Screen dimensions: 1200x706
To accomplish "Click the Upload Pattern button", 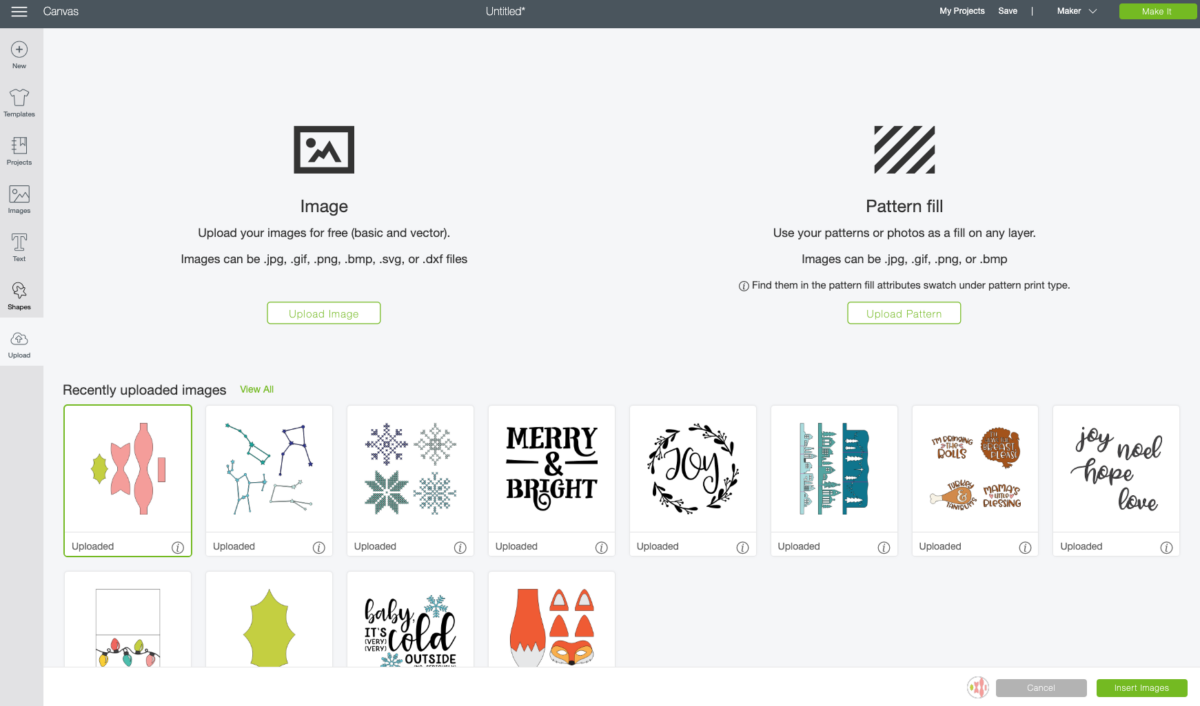I will click(x=904, y=313).
